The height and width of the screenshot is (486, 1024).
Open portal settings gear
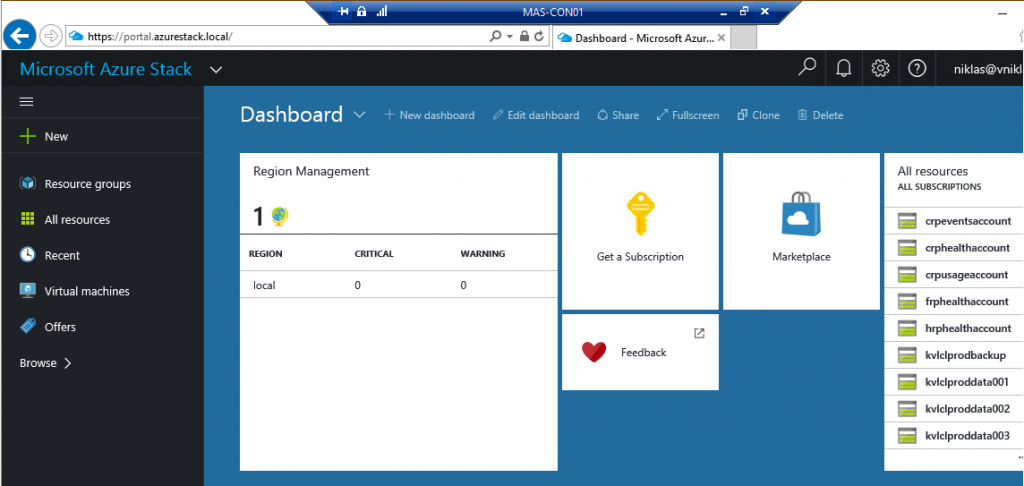pyautogui.click(x=880, y=68)
